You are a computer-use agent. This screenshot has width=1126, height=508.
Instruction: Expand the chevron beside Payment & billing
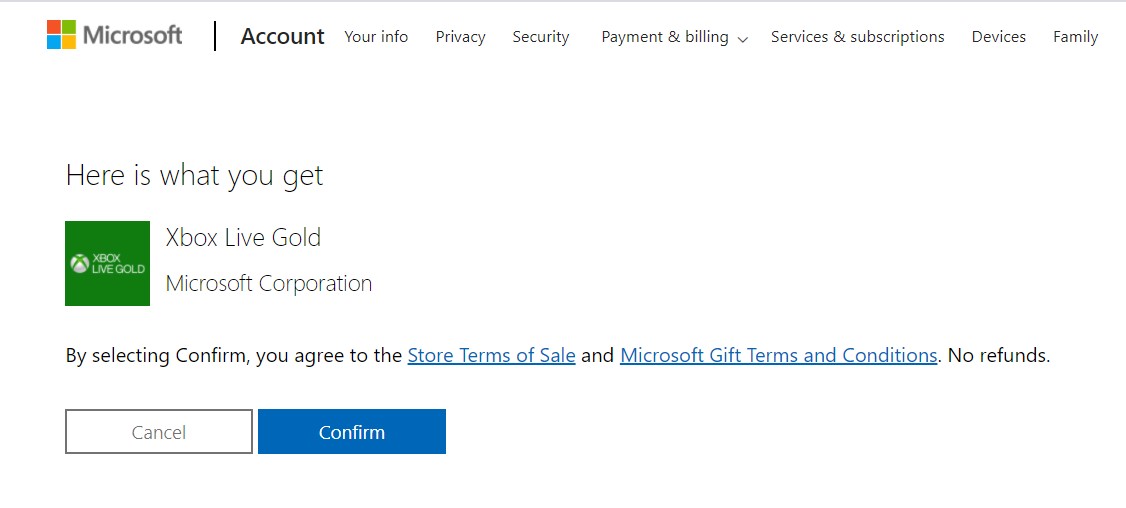pos(743,40)
